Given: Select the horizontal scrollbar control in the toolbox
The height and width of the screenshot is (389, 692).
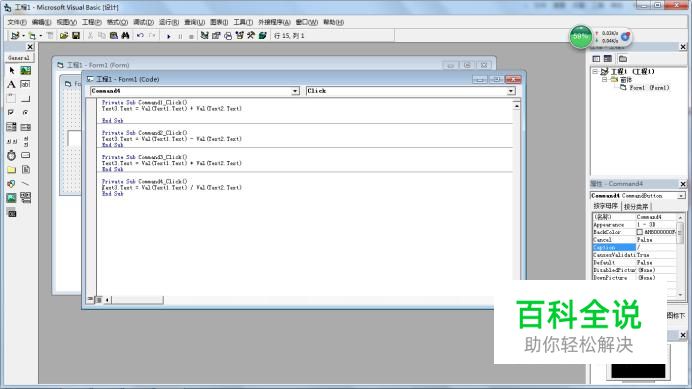Looking at the screenshot, I should (x=11, y=141).
